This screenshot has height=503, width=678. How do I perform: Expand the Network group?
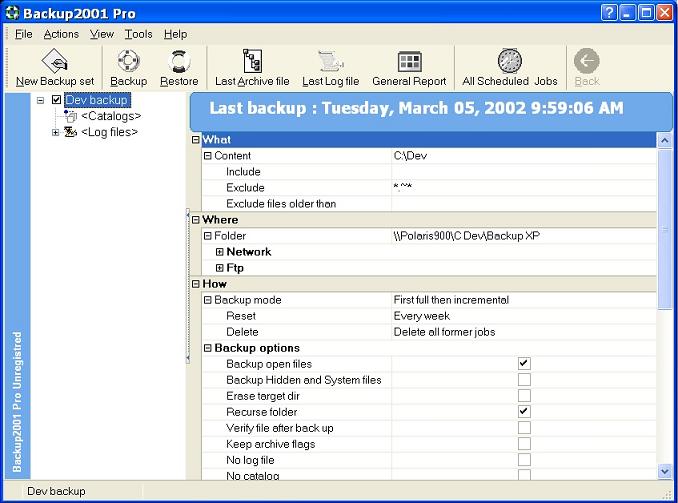[x=220, y=252]
